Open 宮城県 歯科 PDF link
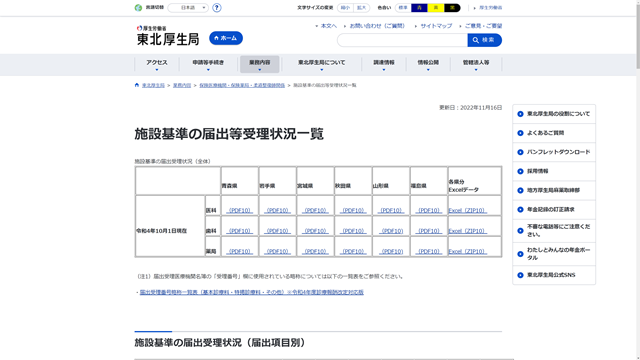Viewport: 640px width, 360px height. 316,231
